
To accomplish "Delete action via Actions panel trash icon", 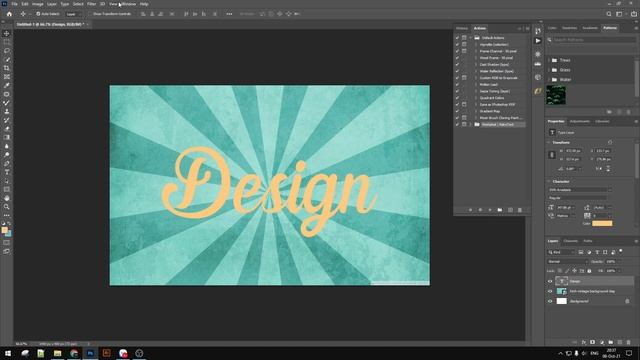I will click(520, 210).
